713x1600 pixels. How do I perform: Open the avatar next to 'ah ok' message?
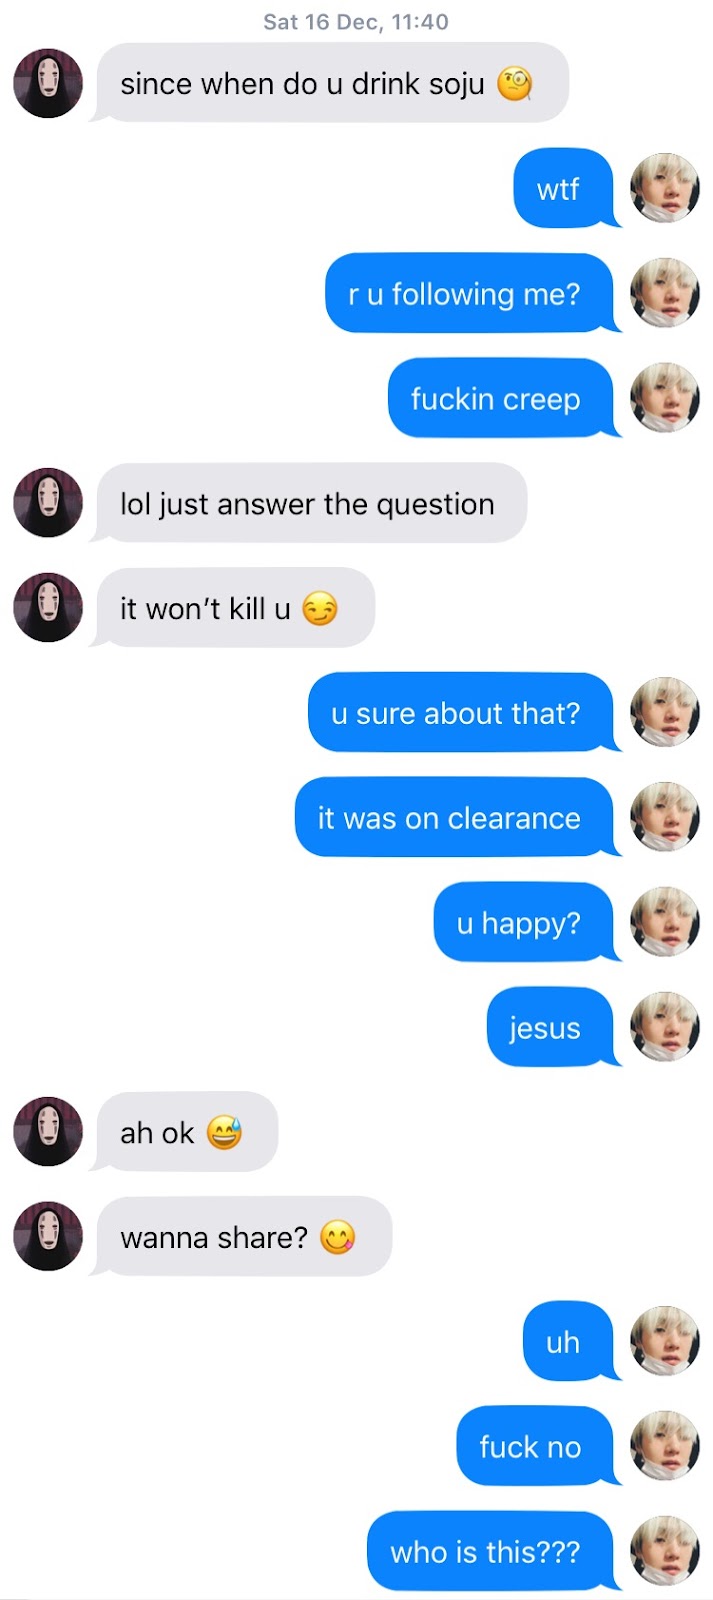[48, 1131]
